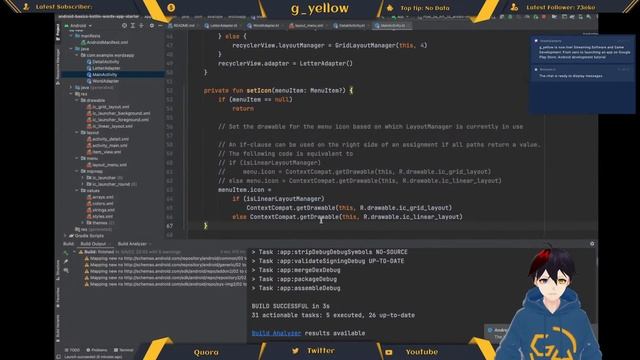Select WordAdapter class in project tree
640x360 pixels.
pos(103,81)
